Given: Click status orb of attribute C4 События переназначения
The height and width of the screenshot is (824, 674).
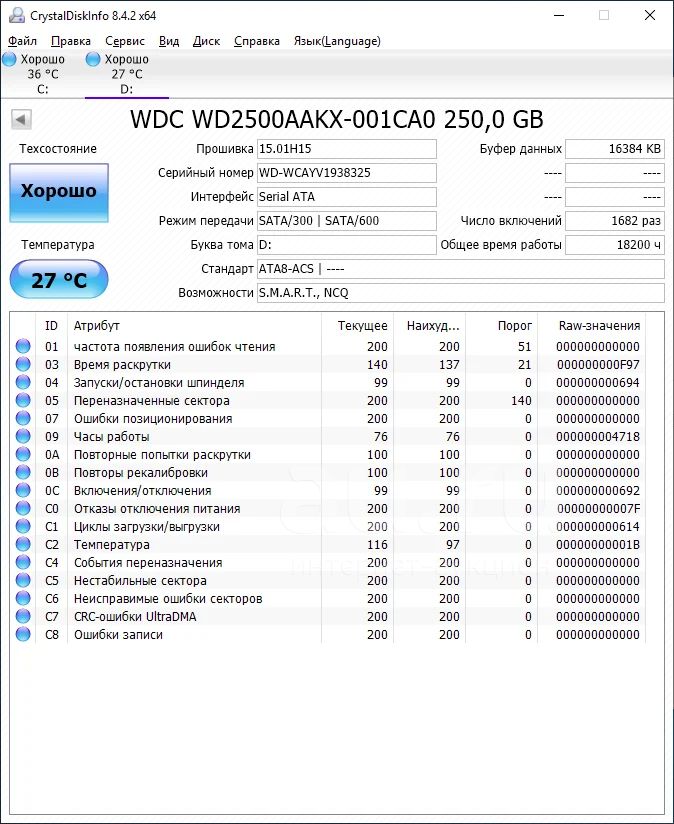Looking at the screenshot, I should tap(23, 562).
